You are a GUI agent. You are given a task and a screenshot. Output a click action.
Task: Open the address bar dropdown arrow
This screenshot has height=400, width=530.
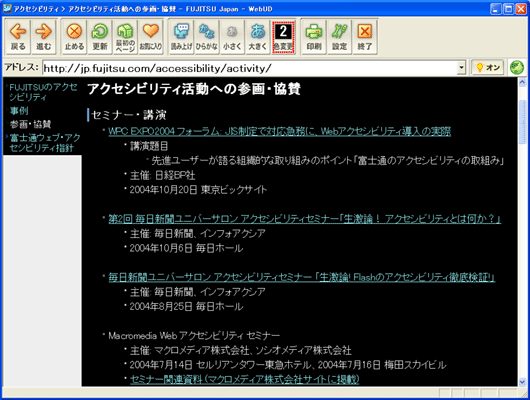pyautogui.click(x=461, y=68)
